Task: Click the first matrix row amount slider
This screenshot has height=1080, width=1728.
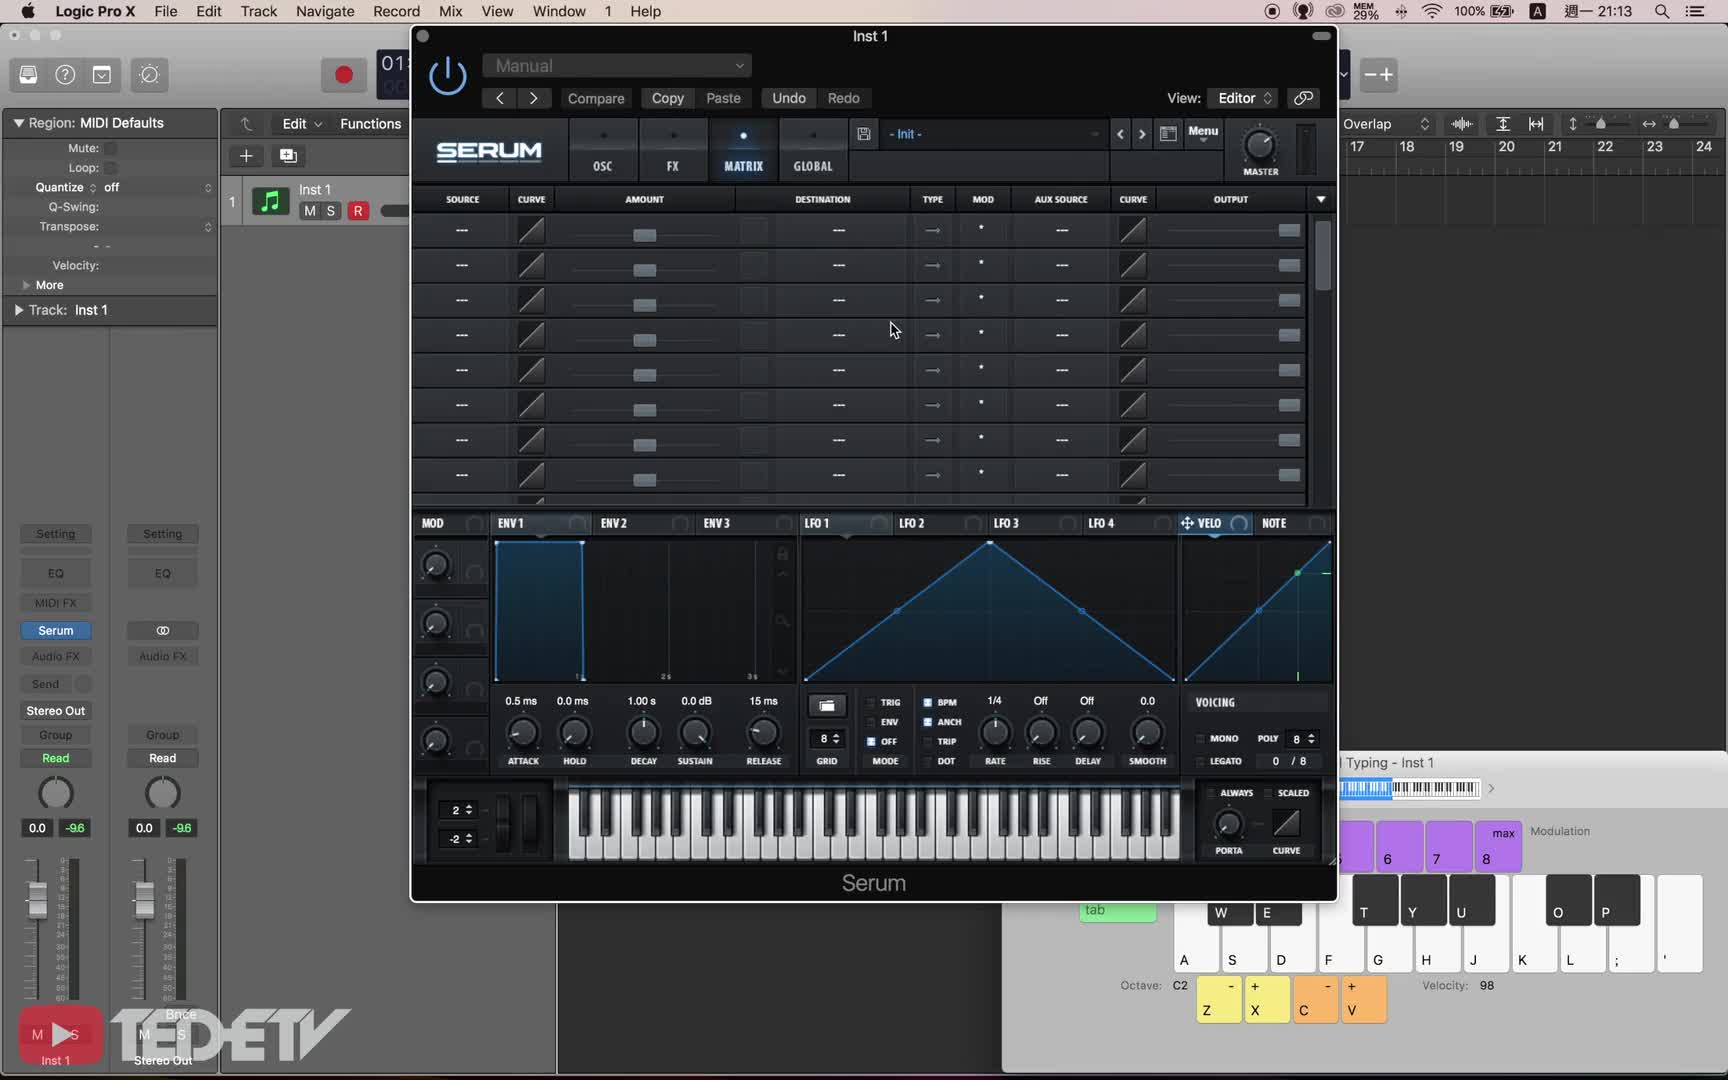Action: pos(644,235)
